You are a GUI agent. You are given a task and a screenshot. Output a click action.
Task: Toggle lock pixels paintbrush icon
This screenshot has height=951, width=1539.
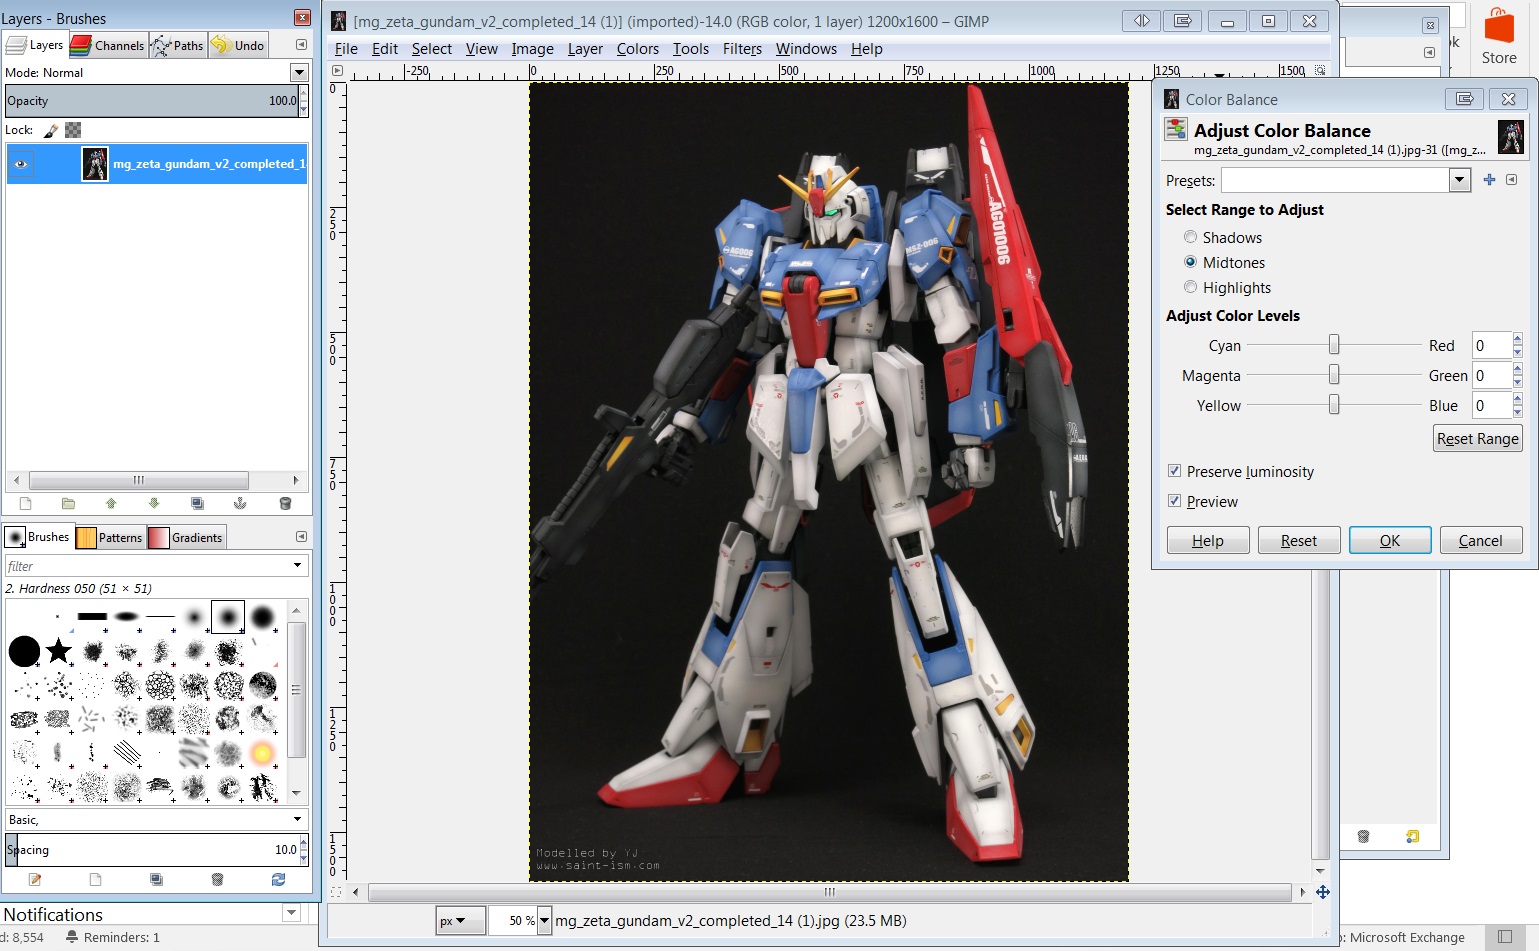(51, 130)
